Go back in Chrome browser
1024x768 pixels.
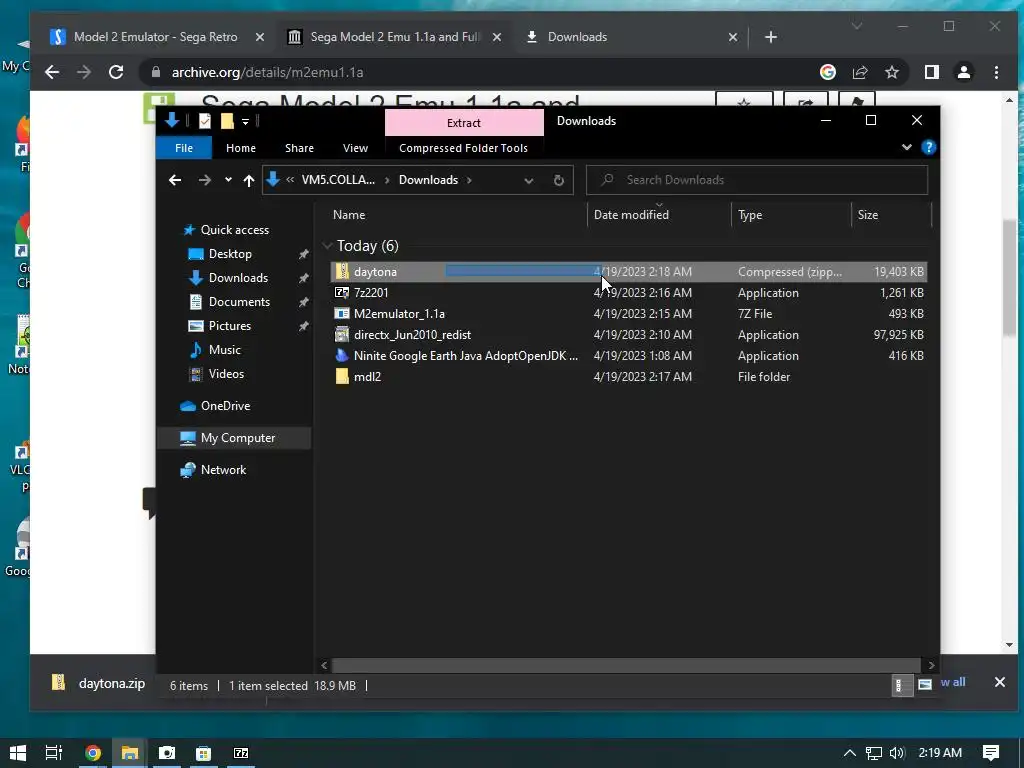(52, 72)
